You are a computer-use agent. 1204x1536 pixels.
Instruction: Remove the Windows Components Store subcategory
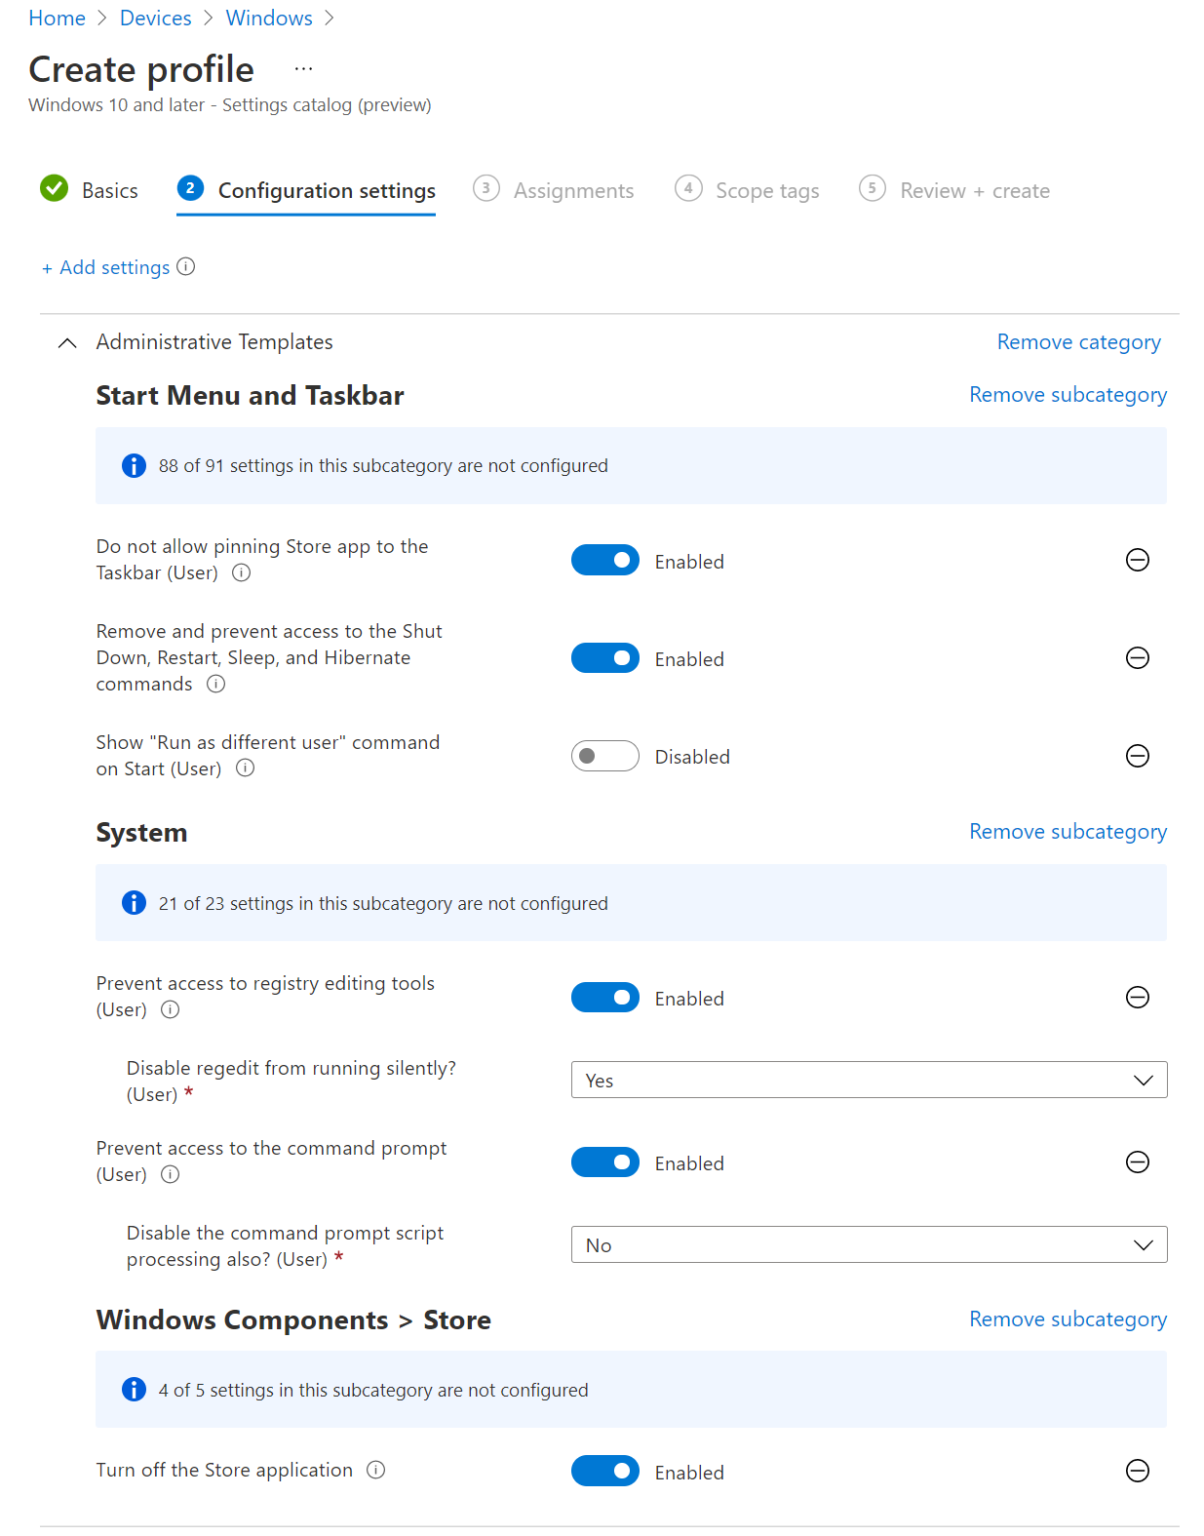point(1068,1319)
